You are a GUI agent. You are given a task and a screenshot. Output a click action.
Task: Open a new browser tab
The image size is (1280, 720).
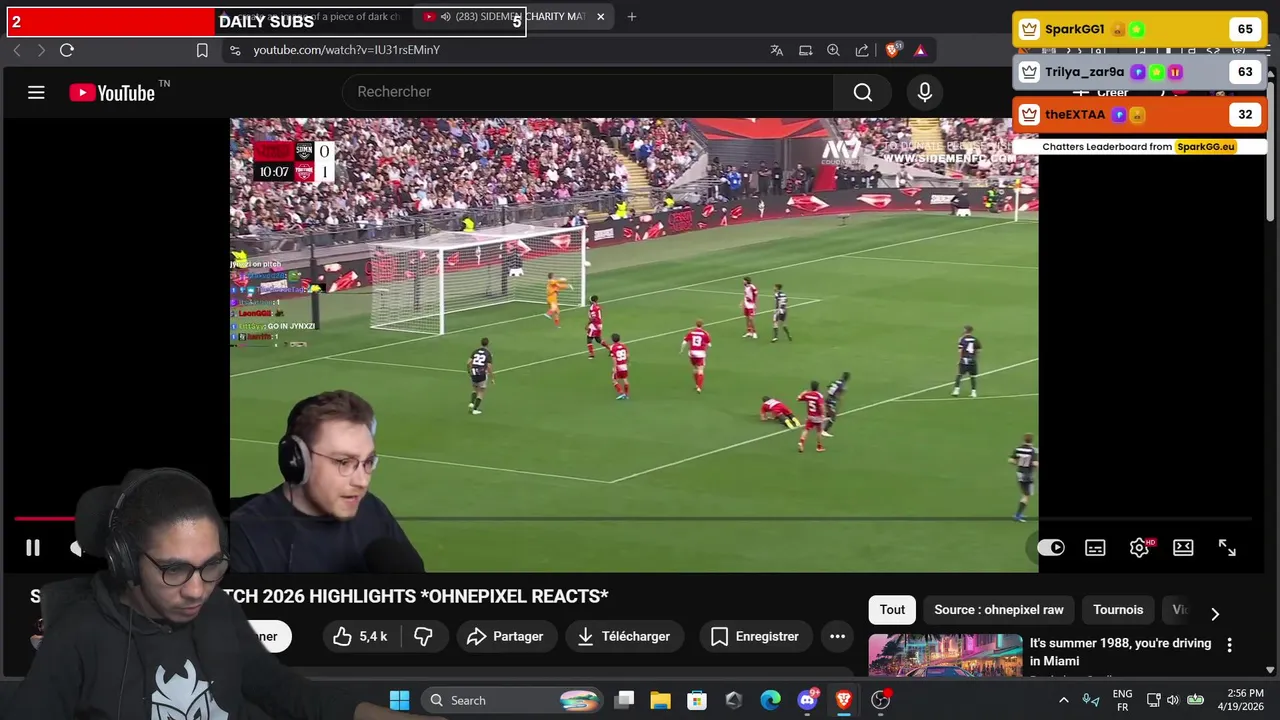coord(631,16)
